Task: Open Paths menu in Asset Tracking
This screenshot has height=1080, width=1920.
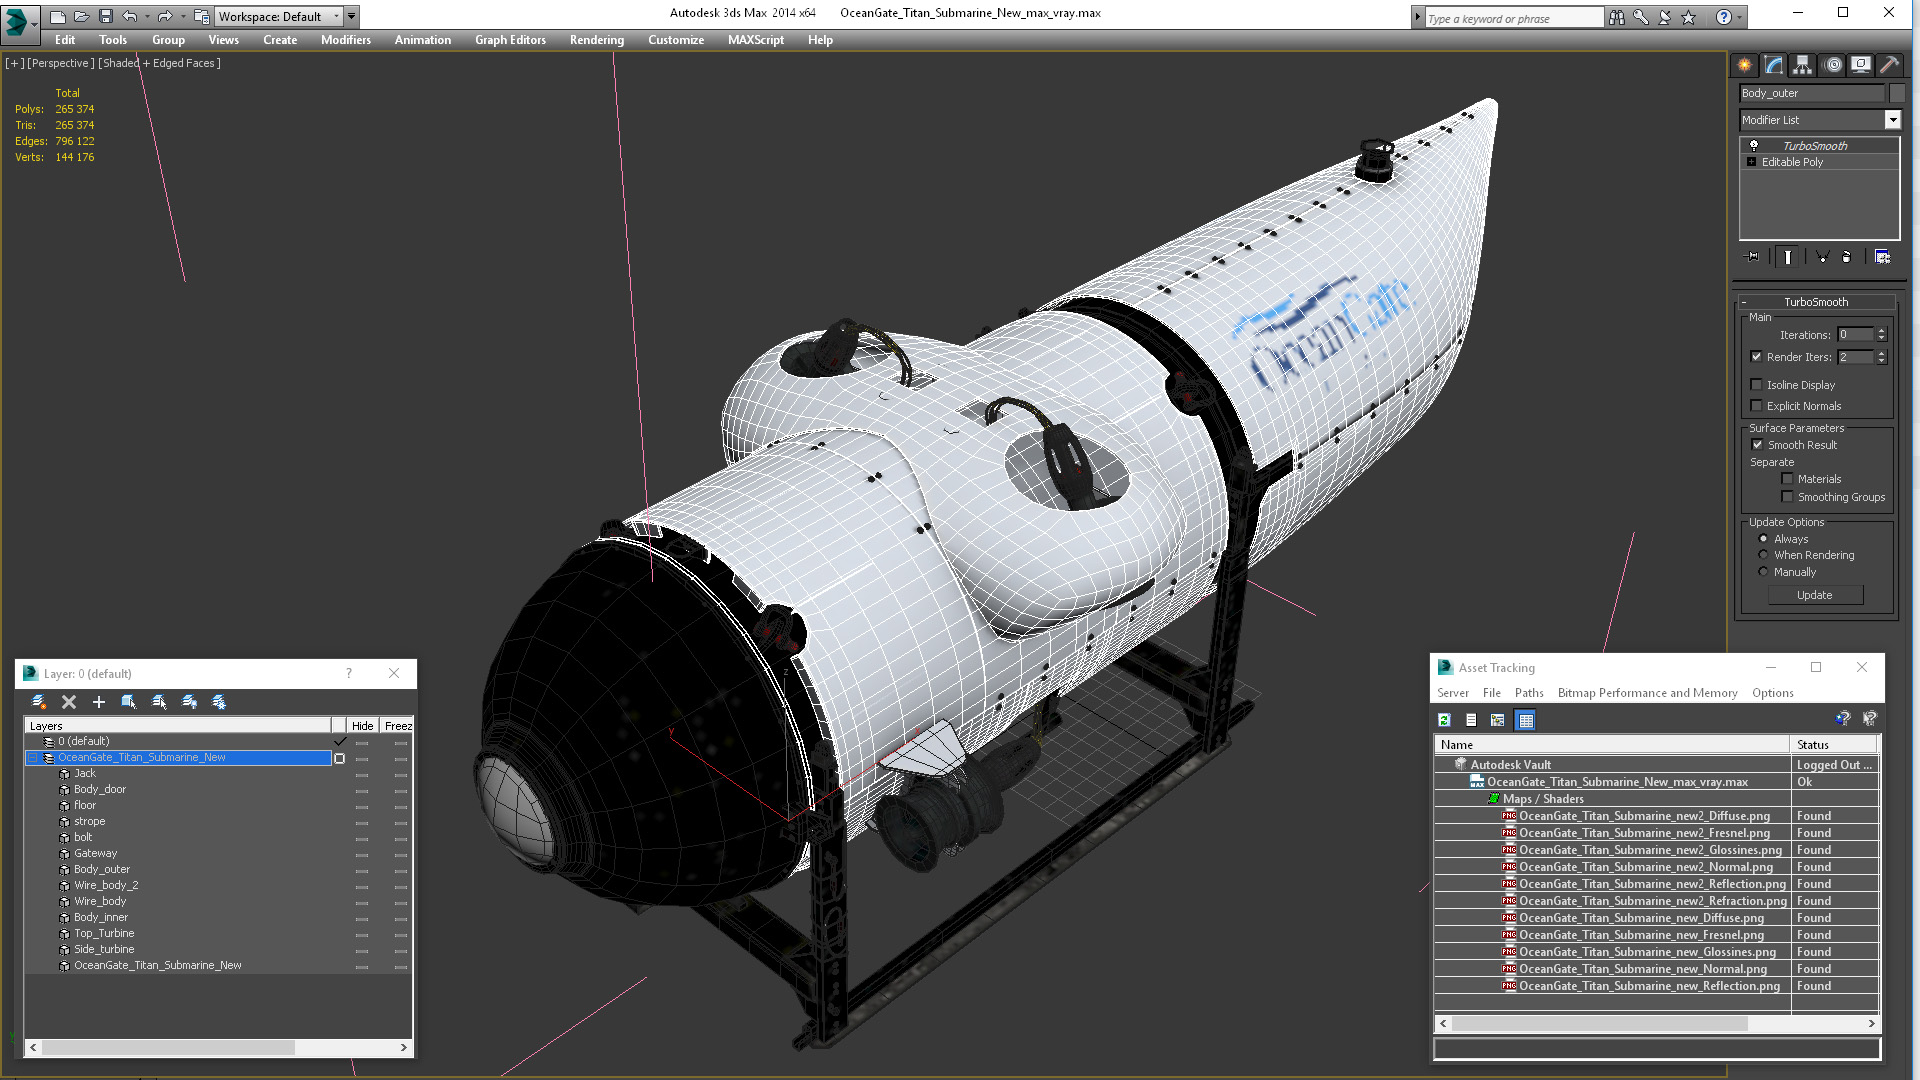Action: (x=1529, y=693)
